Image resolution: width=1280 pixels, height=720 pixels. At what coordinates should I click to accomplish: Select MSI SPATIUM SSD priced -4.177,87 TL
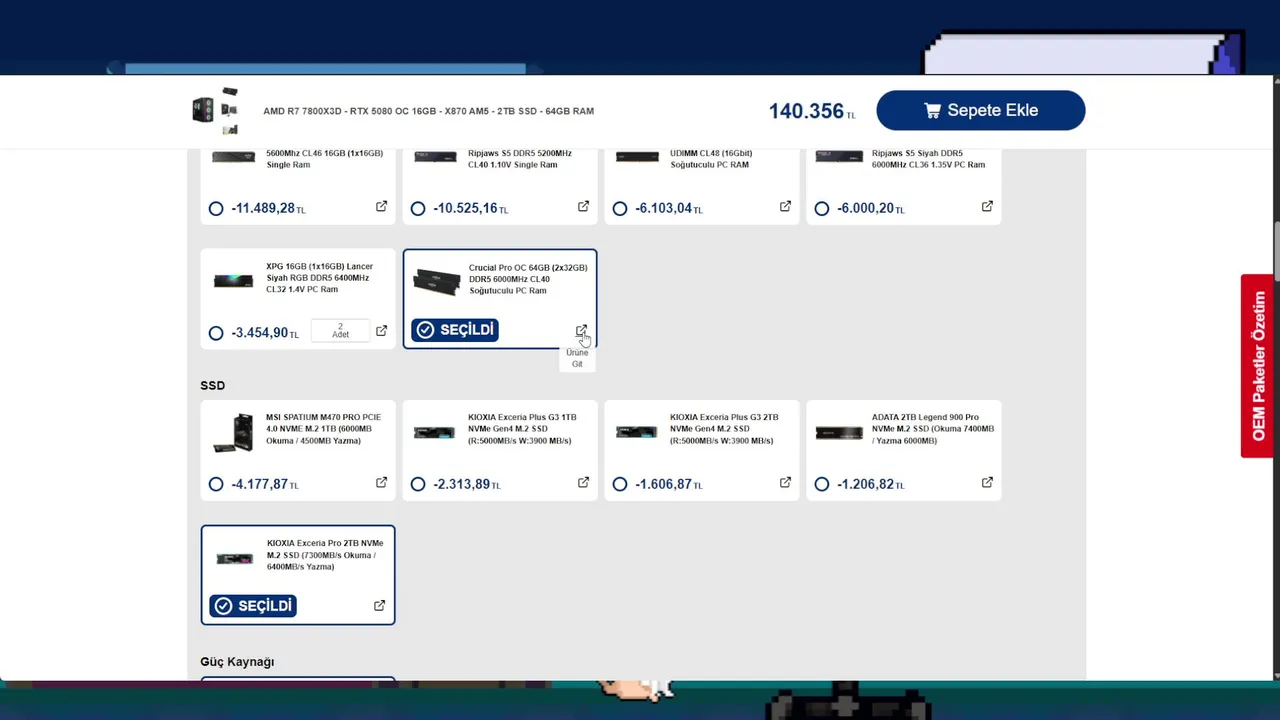point(216,484)
